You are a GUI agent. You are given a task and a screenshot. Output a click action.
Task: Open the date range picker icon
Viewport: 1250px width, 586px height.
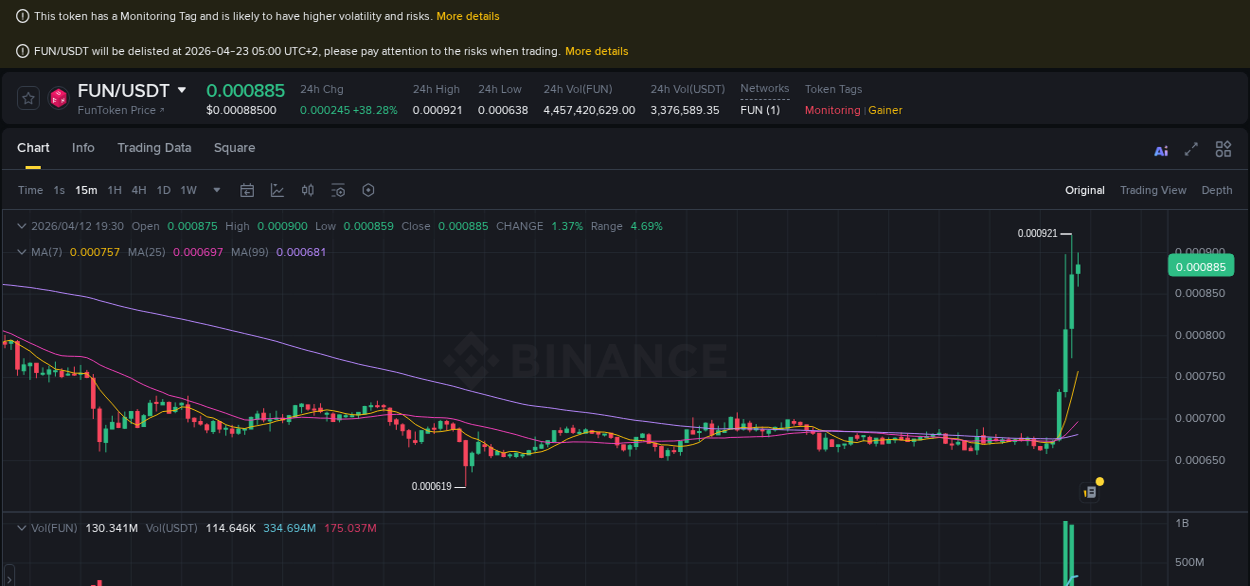(247, 190)
